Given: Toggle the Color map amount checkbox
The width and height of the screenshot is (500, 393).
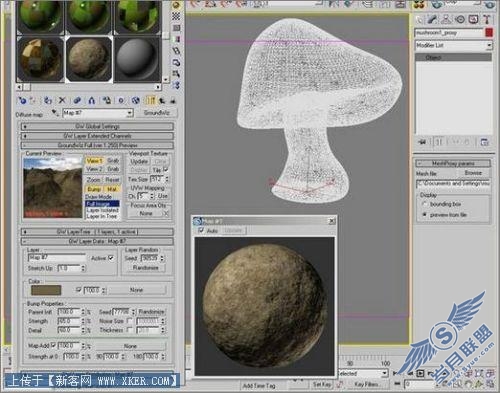Looking at the screenshot, I should tap(78, 290).
